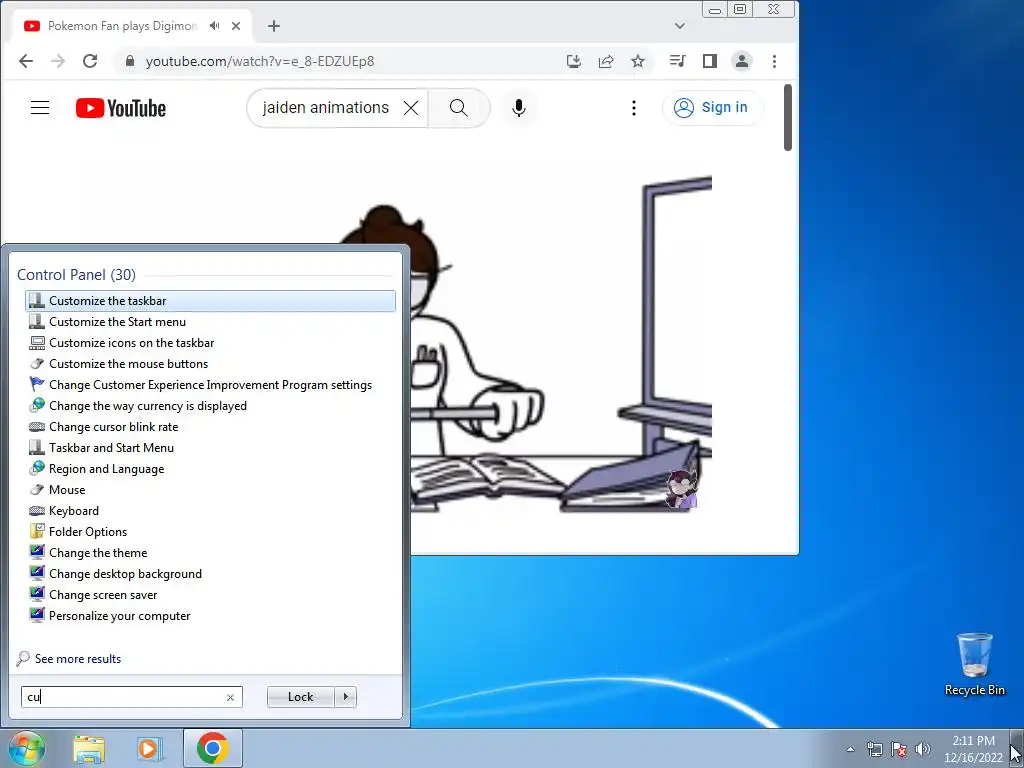Click the Lock button
This screenshot has width=1024, height=768.
300,697
